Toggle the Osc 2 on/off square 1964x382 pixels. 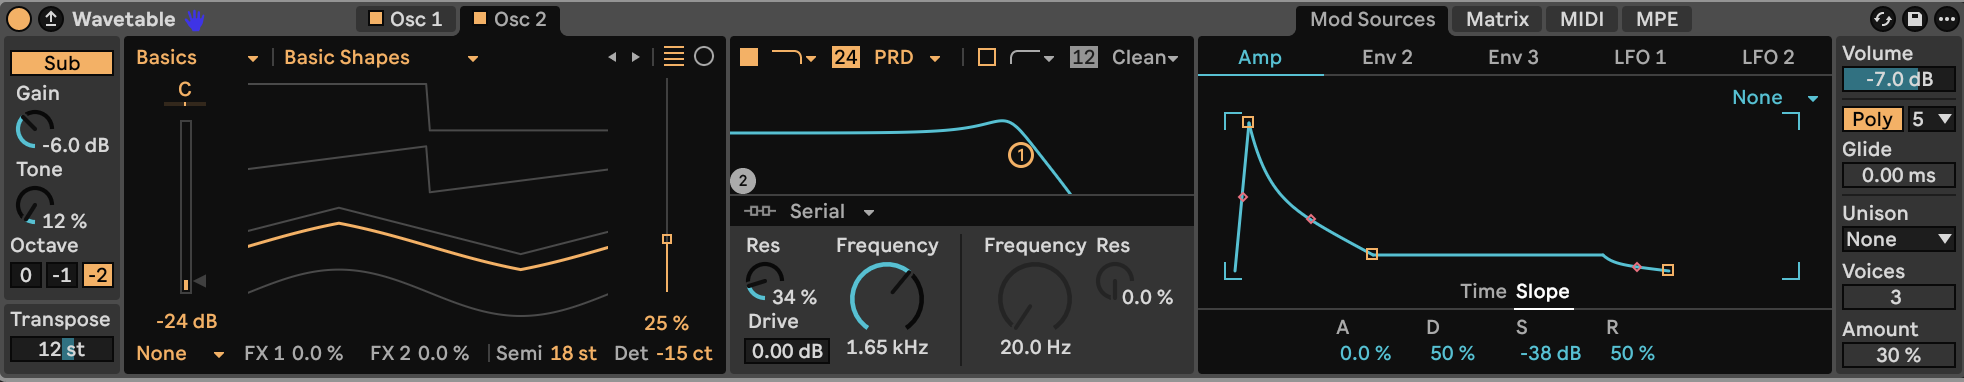480,18
